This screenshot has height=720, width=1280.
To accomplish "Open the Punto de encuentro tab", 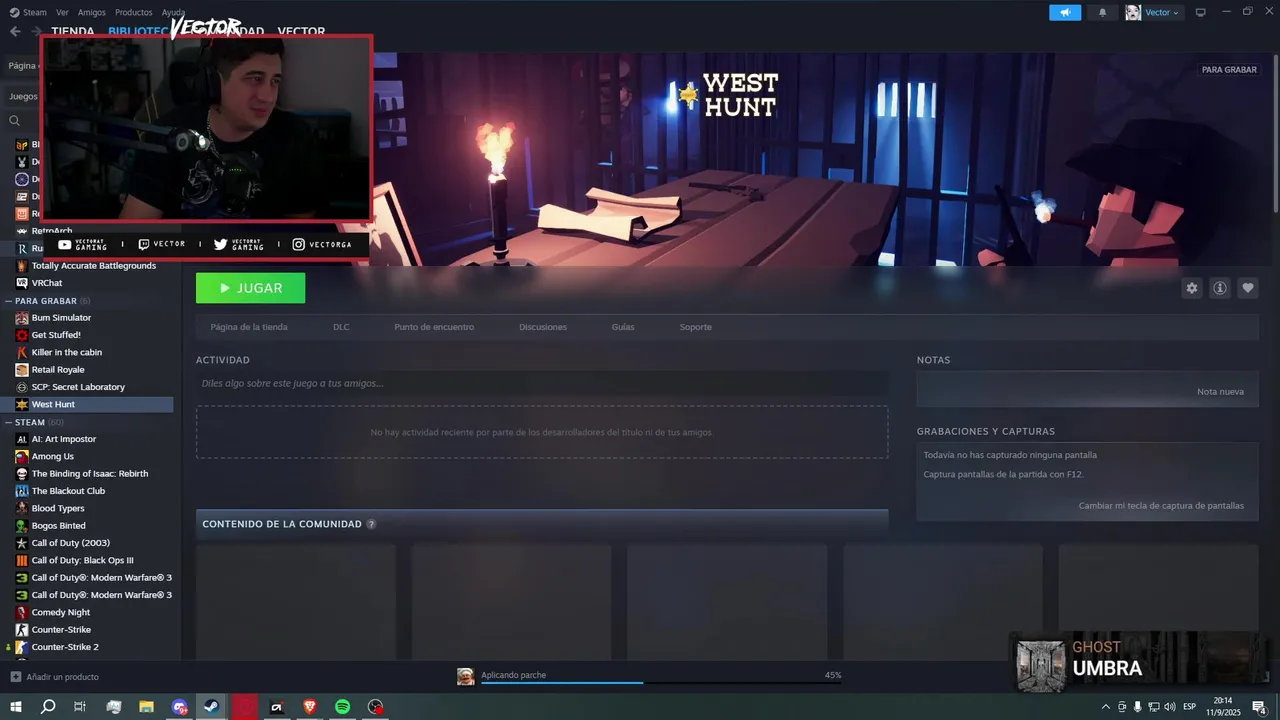I will coord(434,327).
